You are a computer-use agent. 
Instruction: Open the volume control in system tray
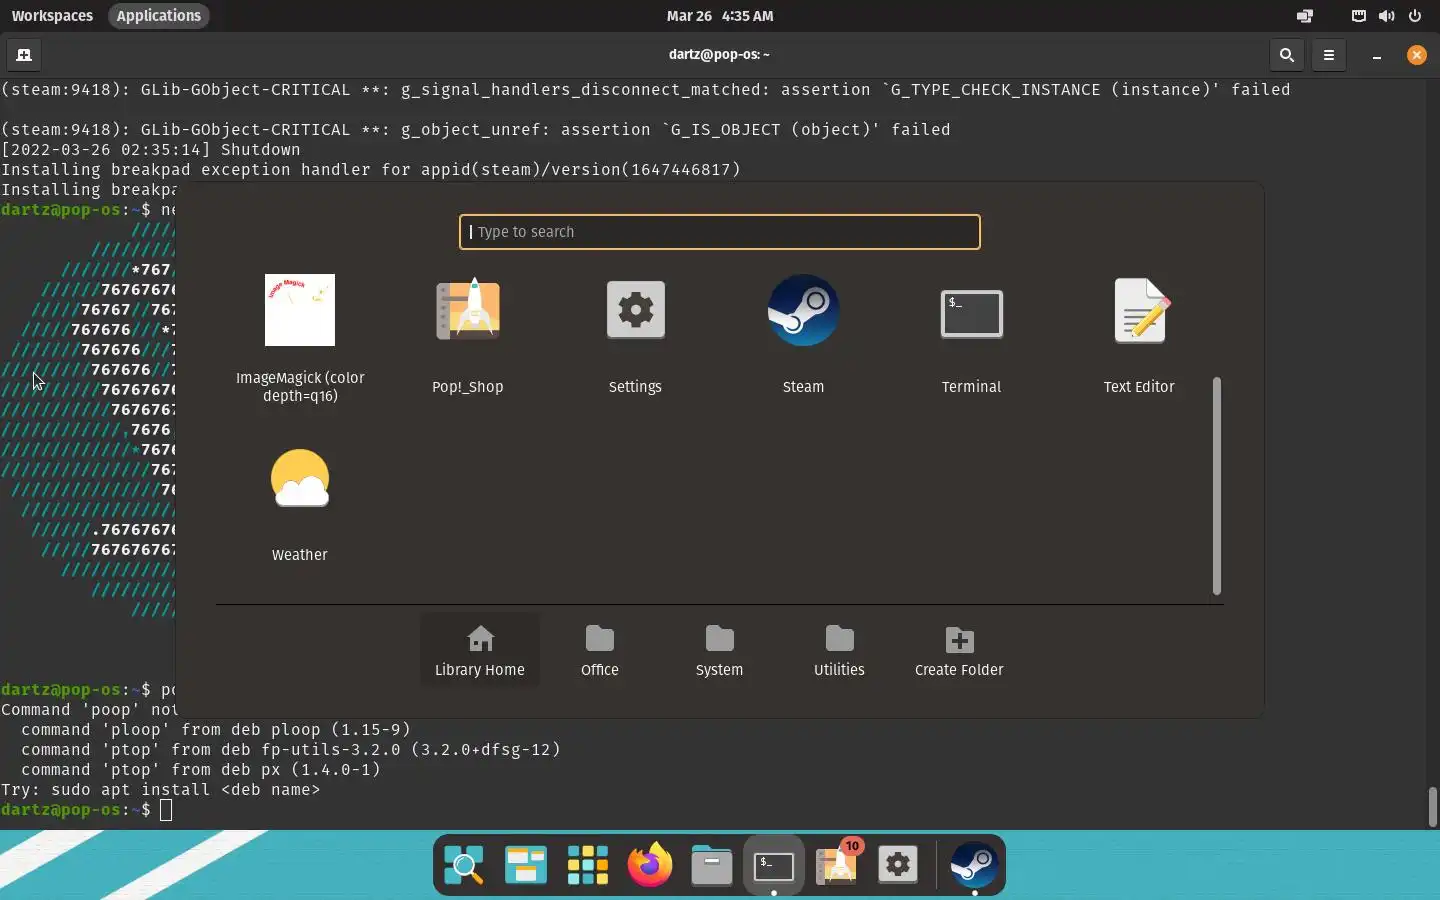[1387, 16]
